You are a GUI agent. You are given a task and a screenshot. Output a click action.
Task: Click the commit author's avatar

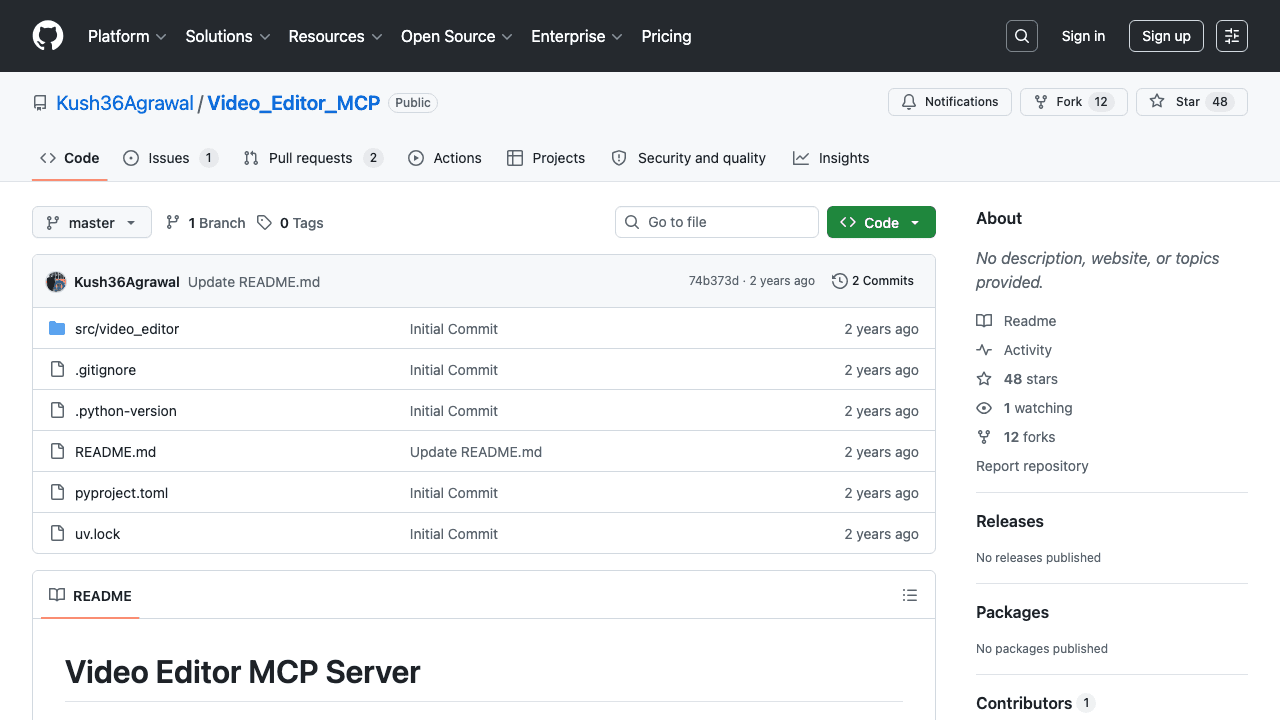[x=56, y=282]
